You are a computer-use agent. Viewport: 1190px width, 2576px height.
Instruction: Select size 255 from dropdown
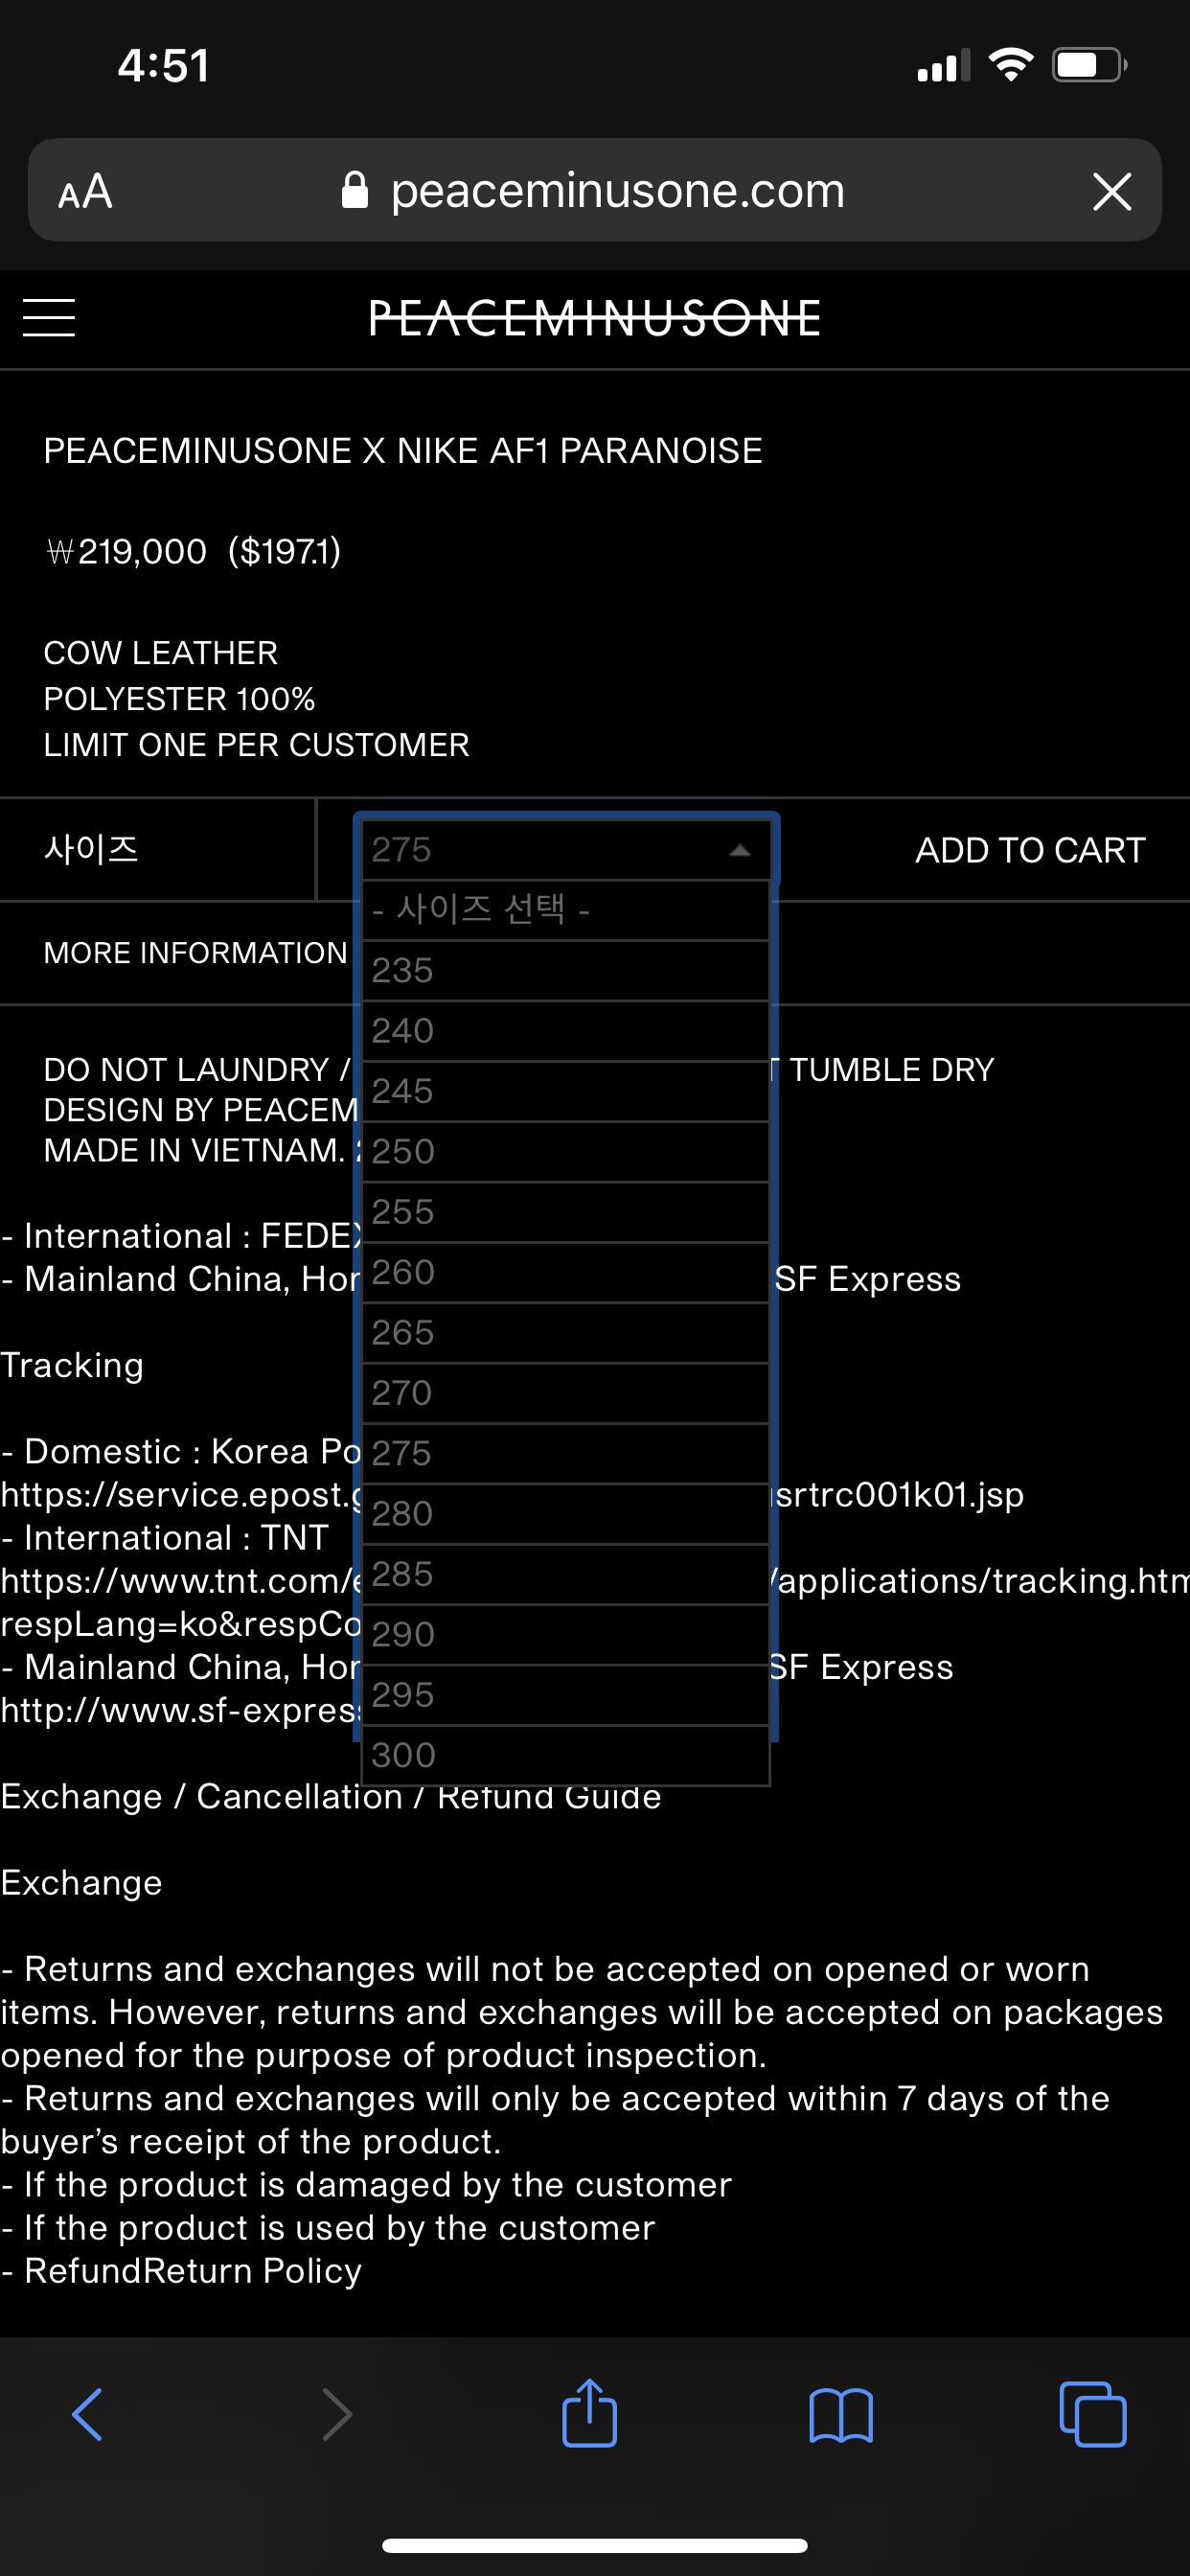[566, 1212]
